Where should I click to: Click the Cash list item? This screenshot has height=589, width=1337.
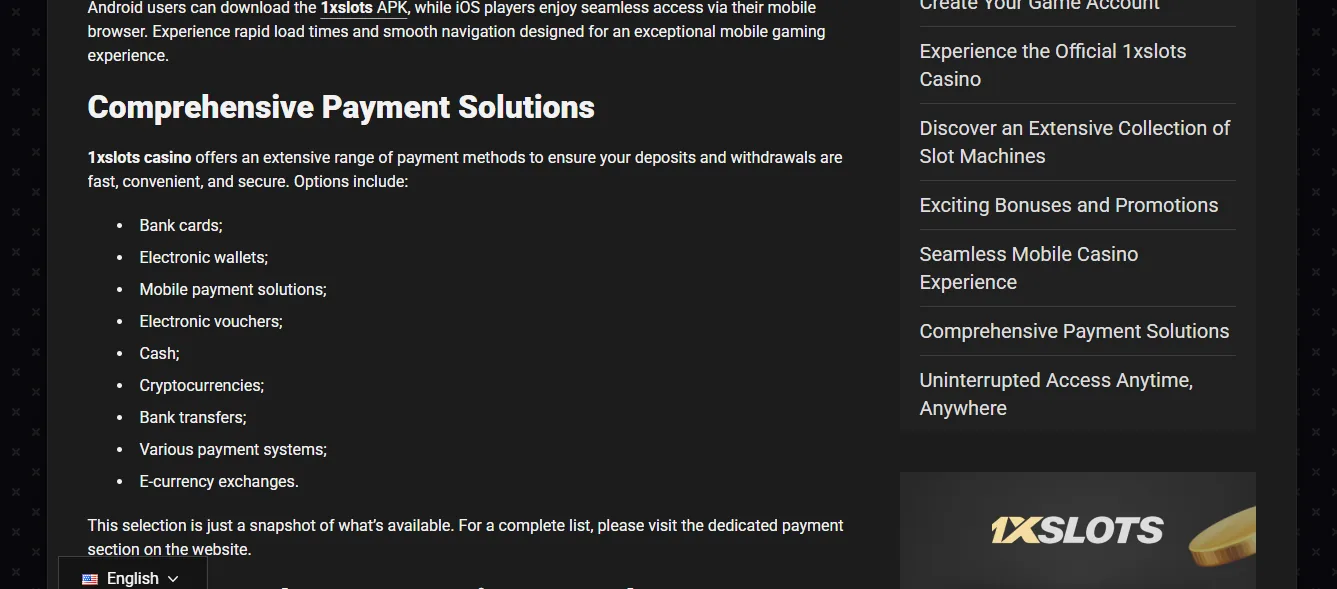(x=160, y=354)
